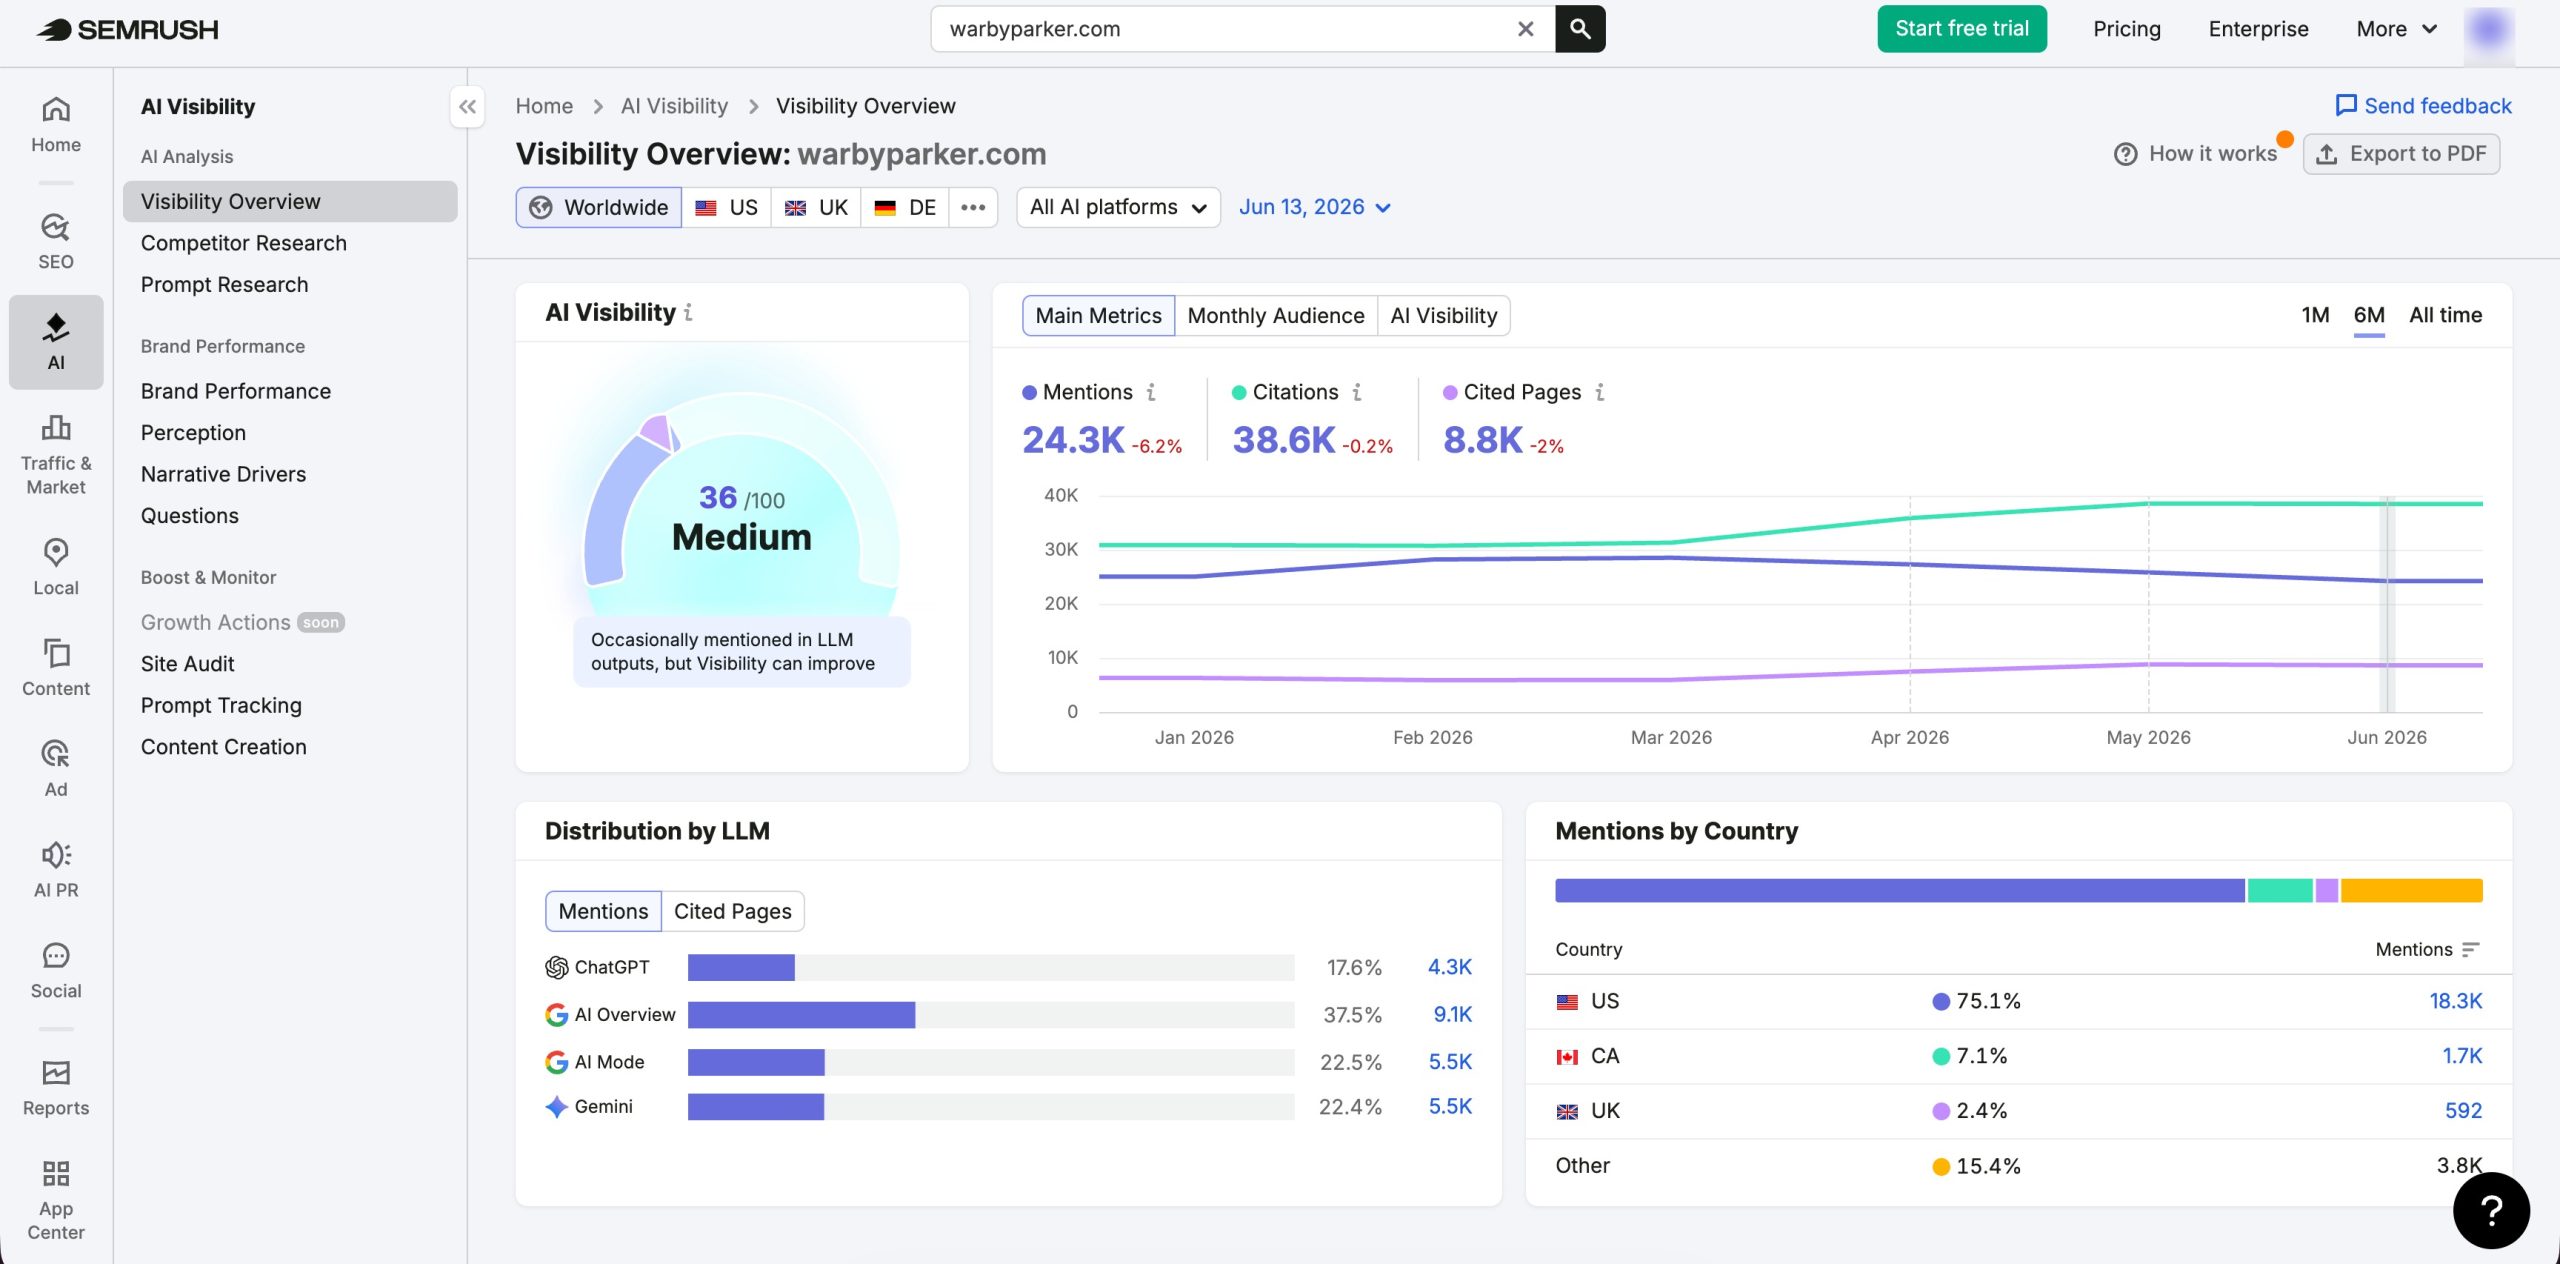The width and height of the screenshot is (2560, 1264).
Task: Click the info icon next to Mentions
Action: click(1151, 392)
